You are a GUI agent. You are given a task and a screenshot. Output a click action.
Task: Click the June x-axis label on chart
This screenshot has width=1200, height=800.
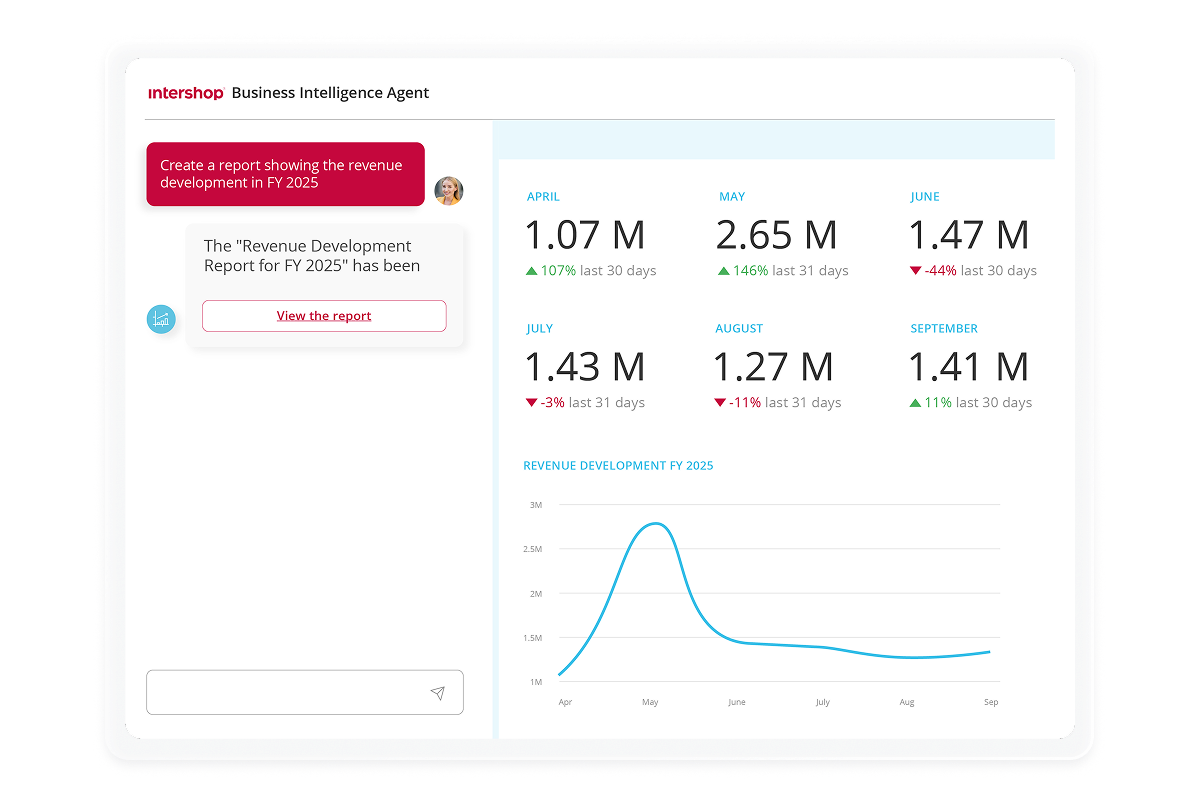(737, 703)
